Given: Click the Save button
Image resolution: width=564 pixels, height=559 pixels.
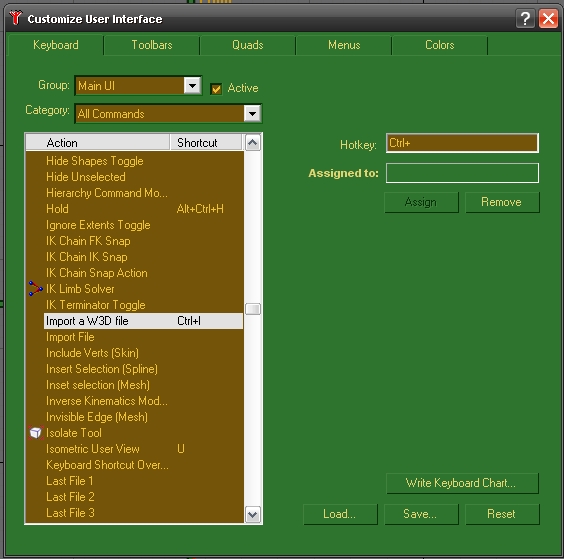Looking at the screenshot, I should (x=421, y=514).
